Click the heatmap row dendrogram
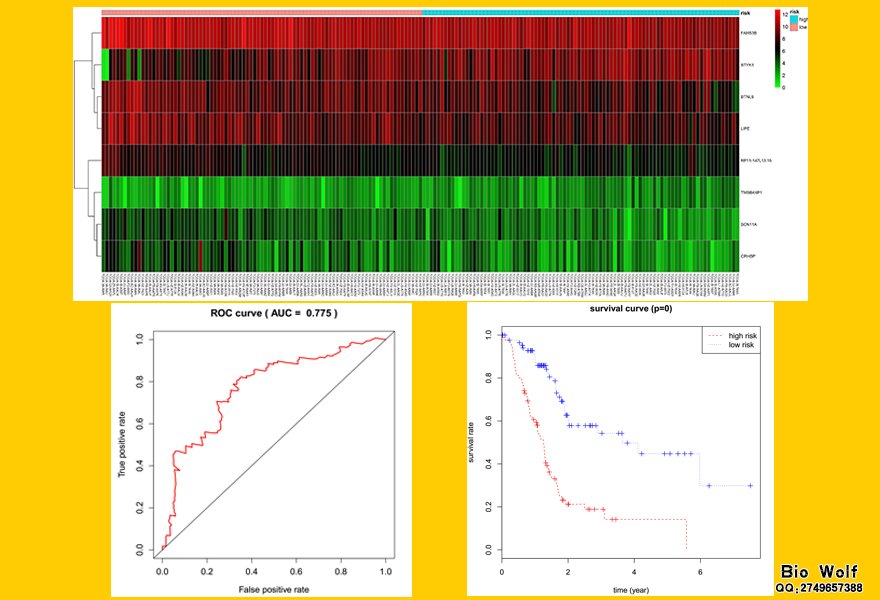 pos(88,144)
